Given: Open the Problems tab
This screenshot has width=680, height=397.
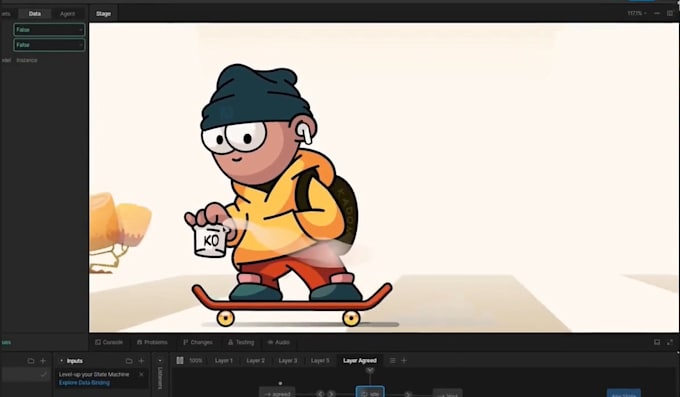Looking at the screenshot, I should pyautogui.click(x=152, y=342).
